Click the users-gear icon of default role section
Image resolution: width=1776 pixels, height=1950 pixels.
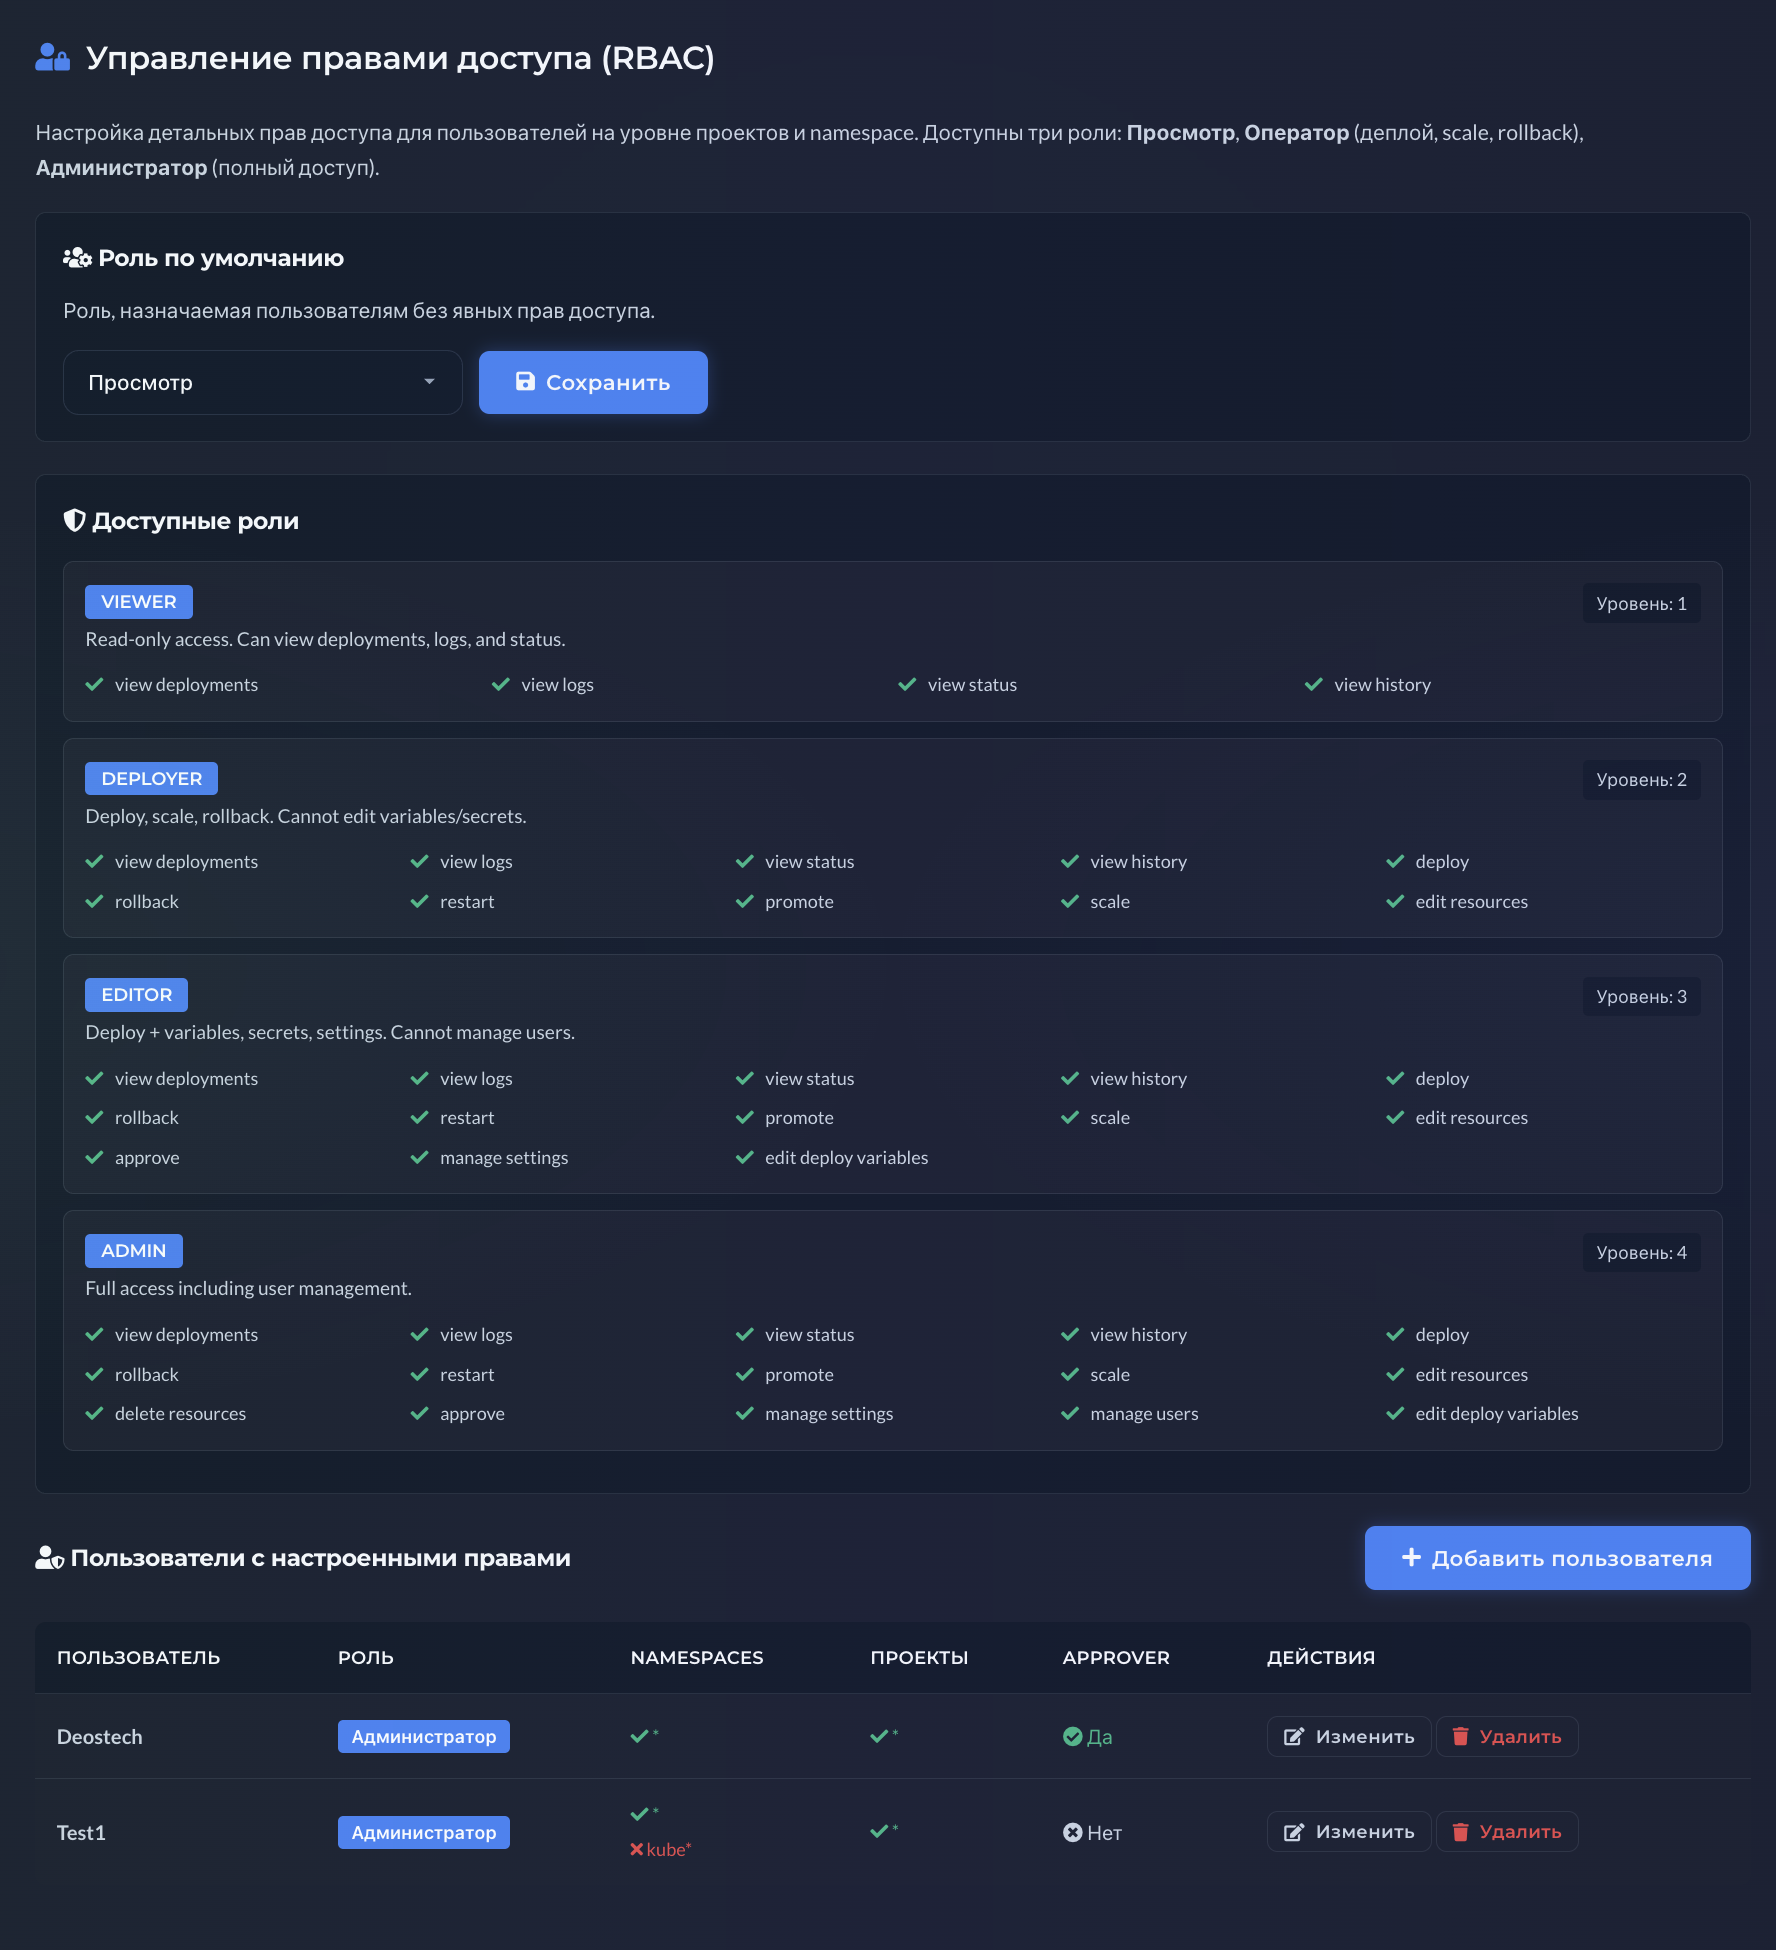(x=77, y=258)
